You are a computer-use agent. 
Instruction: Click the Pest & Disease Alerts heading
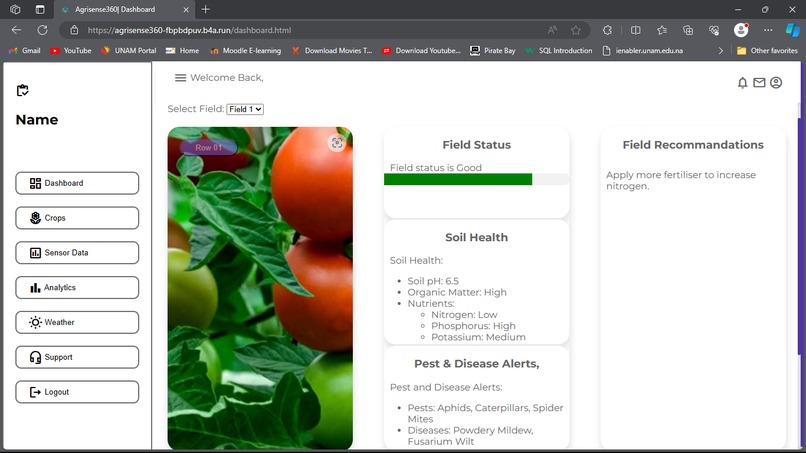(x=477, y=364)
